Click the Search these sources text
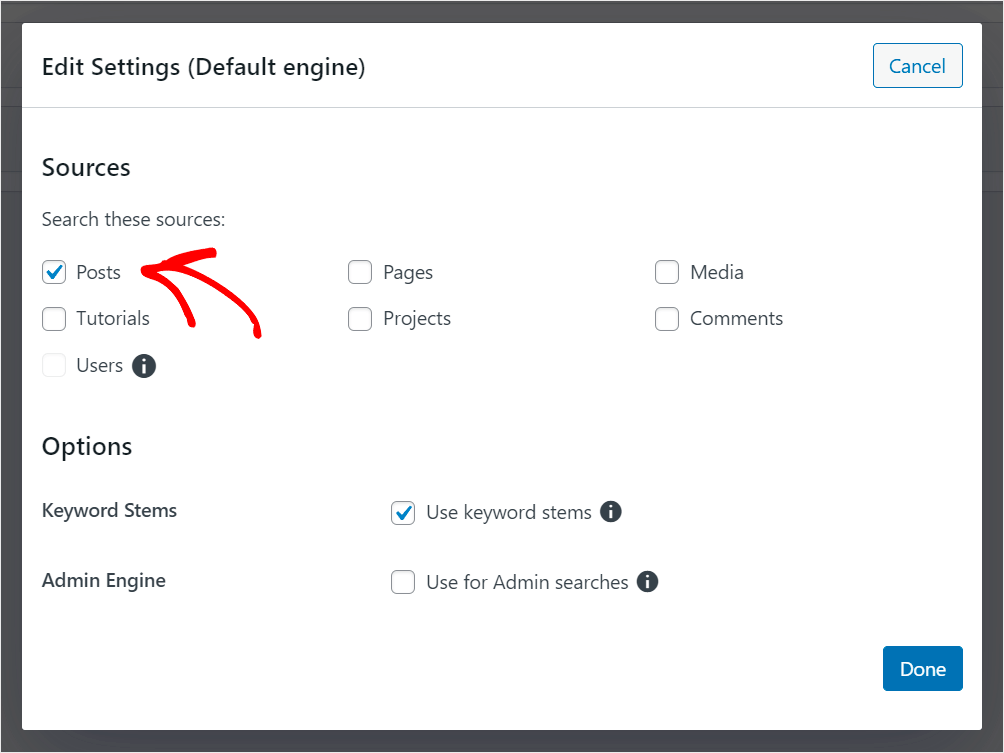 click(133, 219)
